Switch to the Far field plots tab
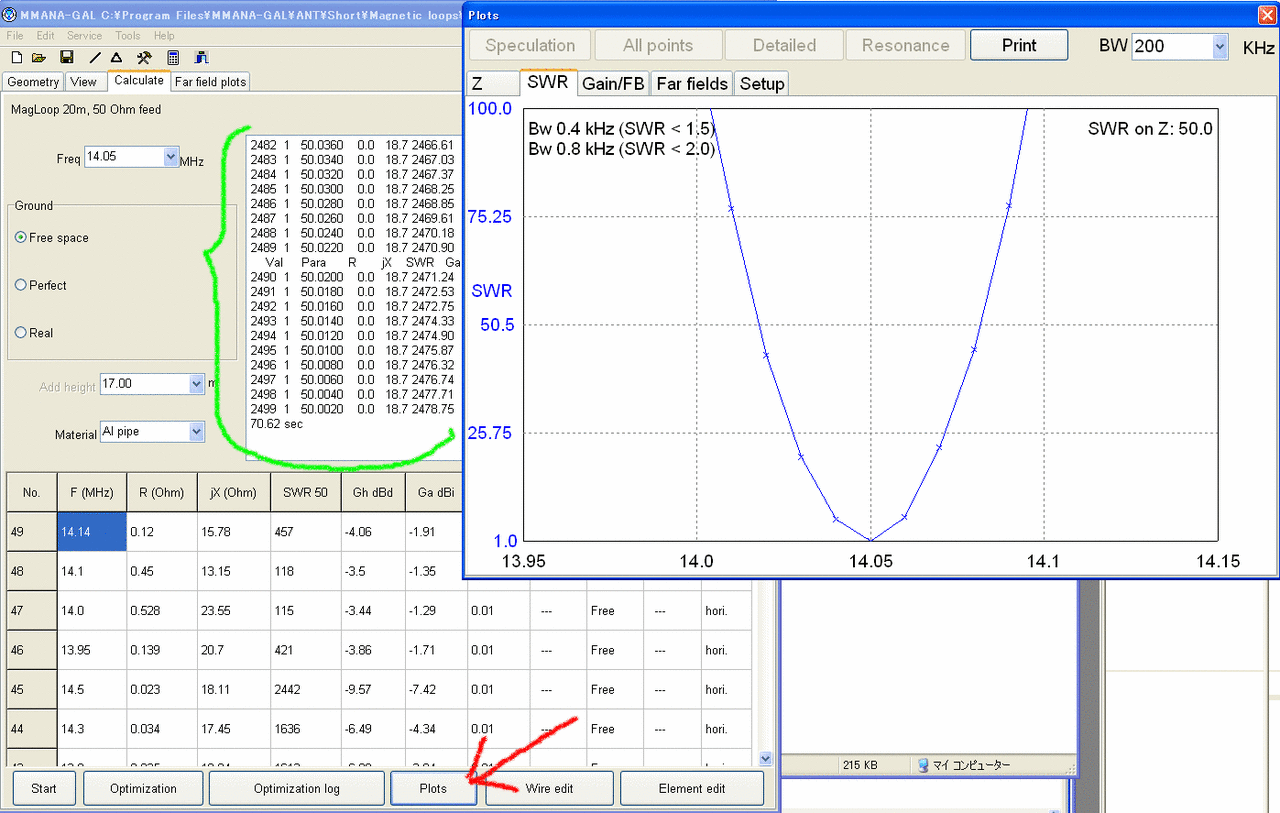Viewport: 1280px width, 813px height. [210, 82]
